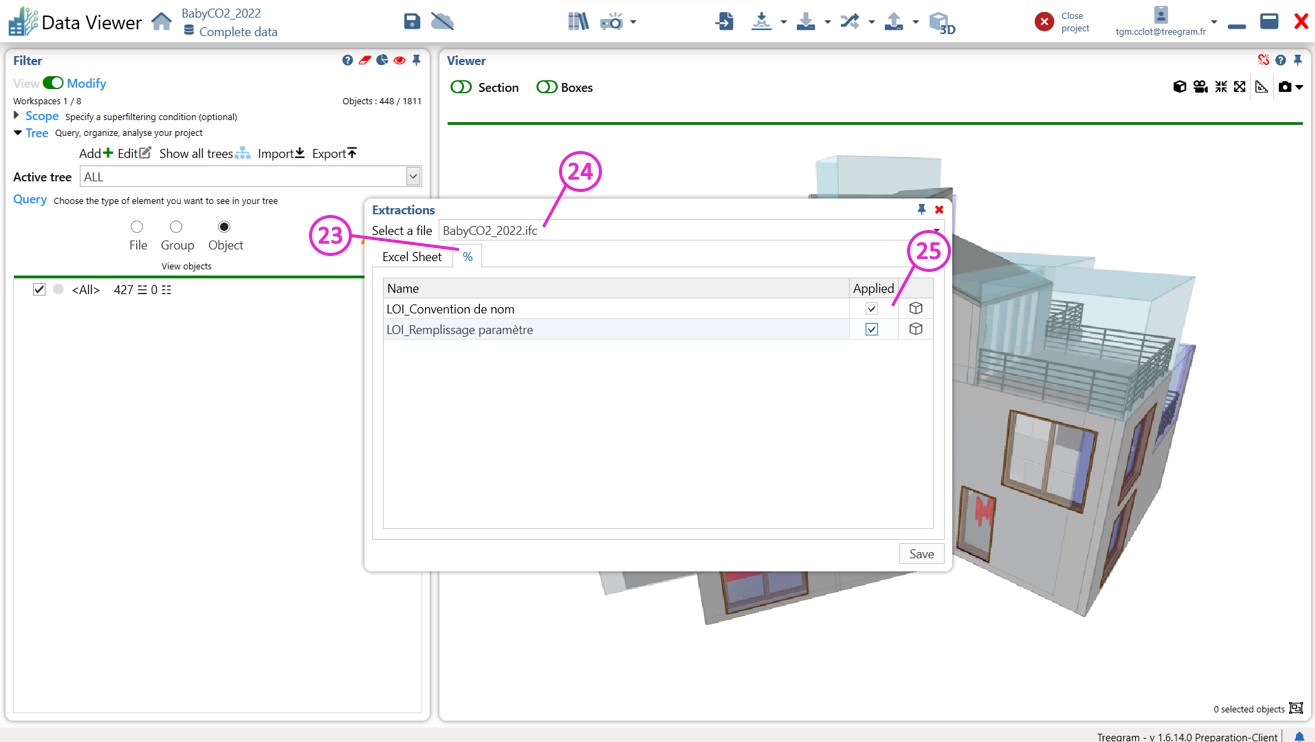Click the camera screenshot icon in Viewer
Viewport: 1315px width, 742px height.
tap(1285, 88)
